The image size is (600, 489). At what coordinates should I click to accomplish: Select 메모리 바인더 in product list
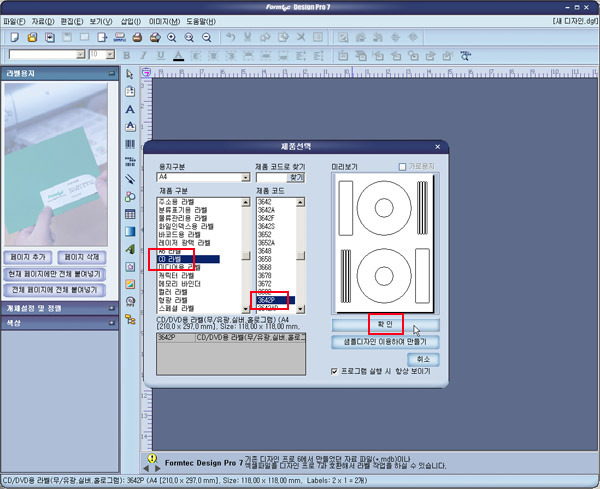[179, 284]
